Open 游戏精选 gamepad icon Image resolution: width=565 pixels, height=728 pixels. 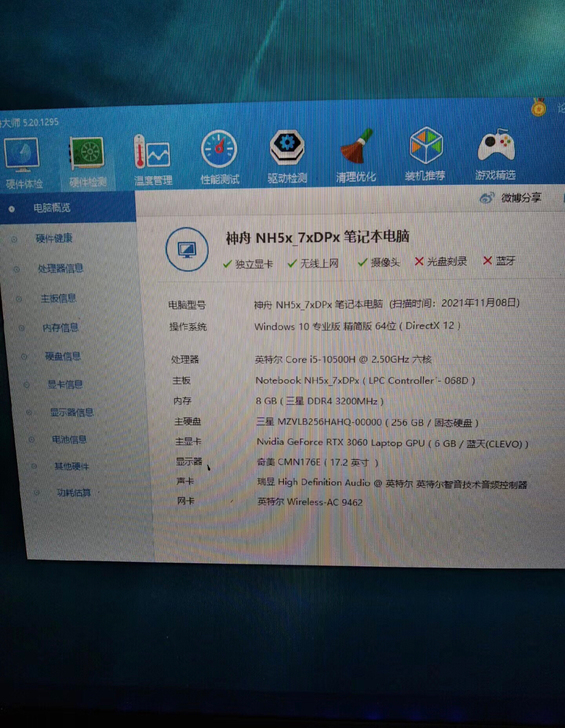coord(495,154)
